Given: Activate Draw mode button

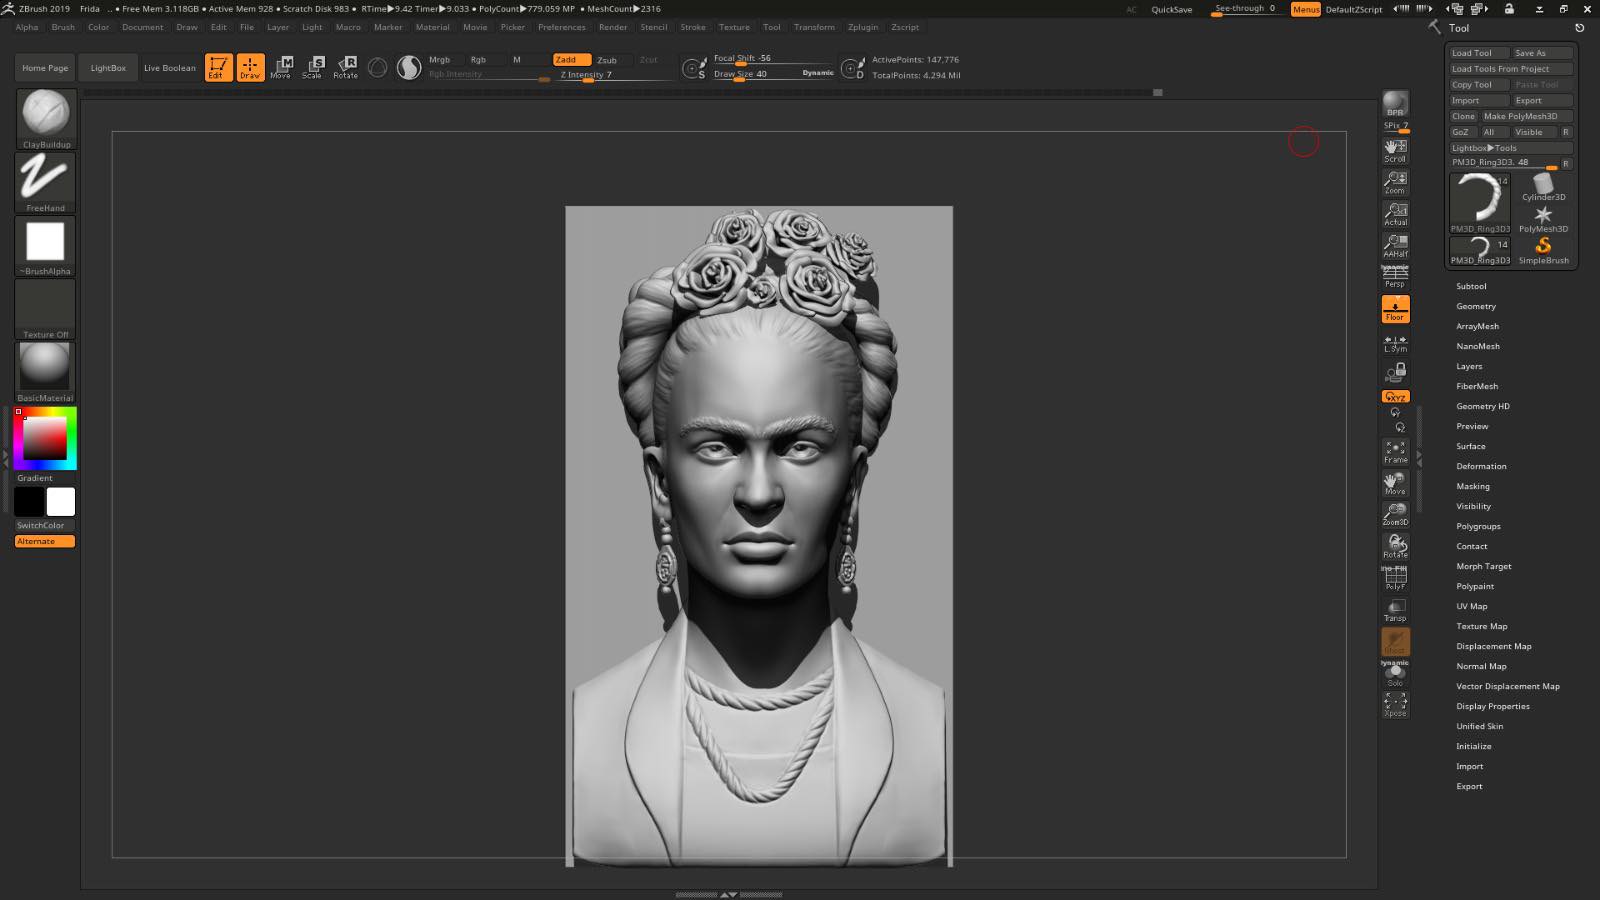Looking at the screenshot, I should click(250, 67).
